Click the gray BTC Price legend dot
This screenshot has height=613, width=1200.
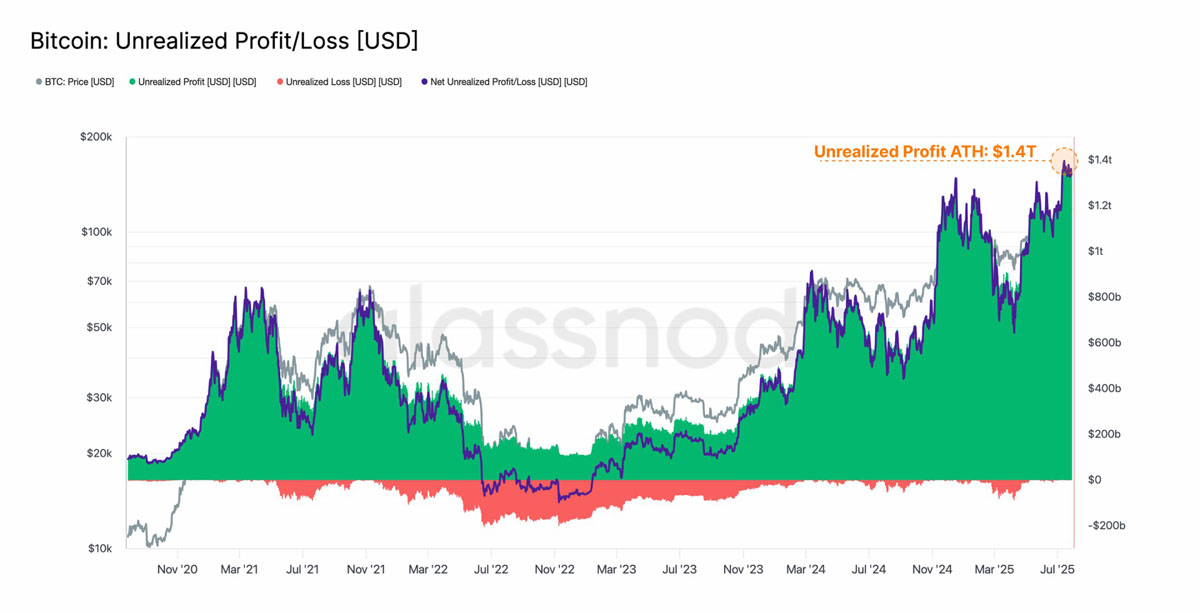pos(38,82)
